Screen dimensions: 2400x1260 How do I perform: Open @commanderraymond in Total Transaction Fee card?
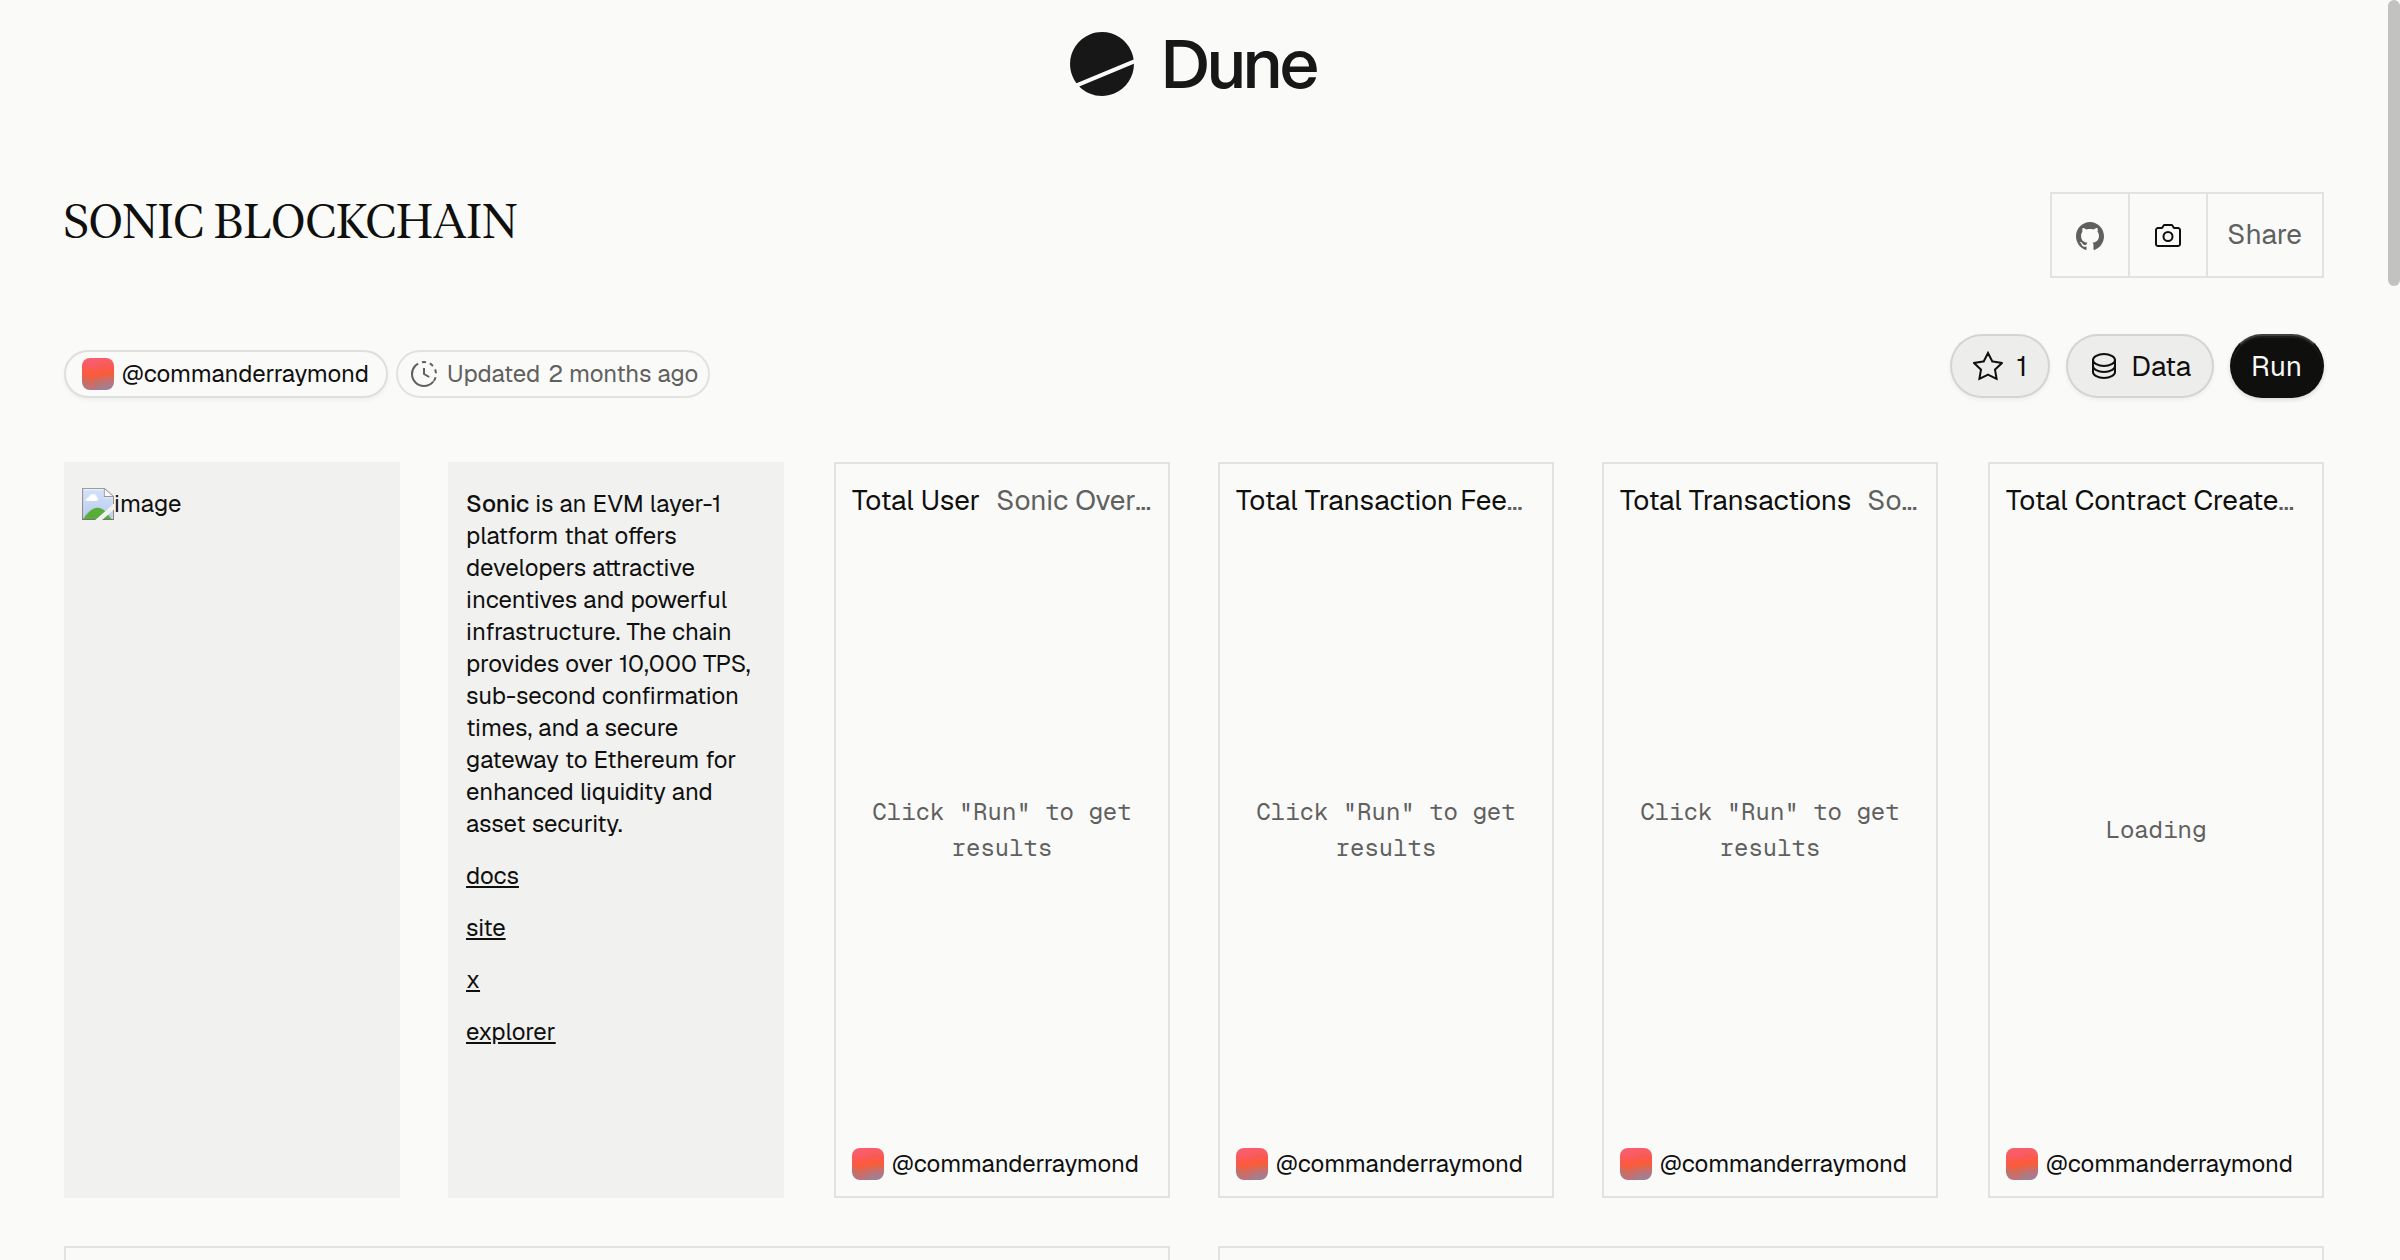(1399, 1164)
